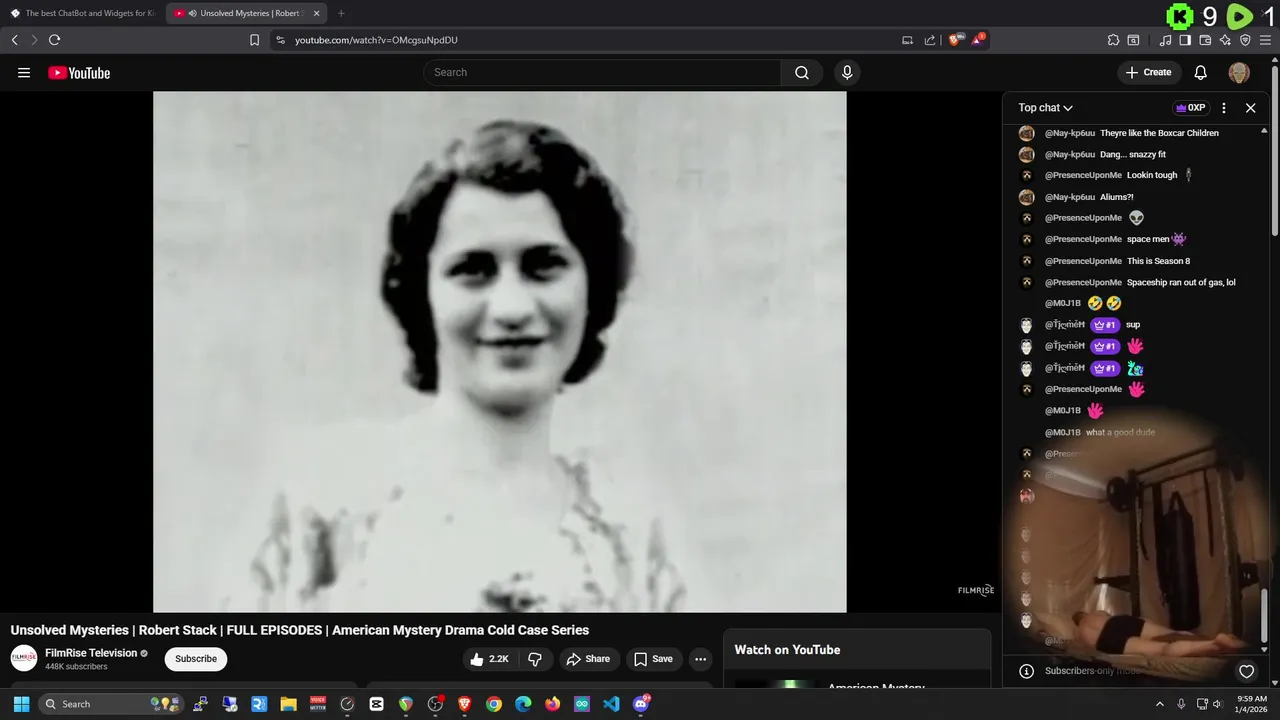
Task: Click the 0XP crown badge
Action: click(x=1191, y=108)
